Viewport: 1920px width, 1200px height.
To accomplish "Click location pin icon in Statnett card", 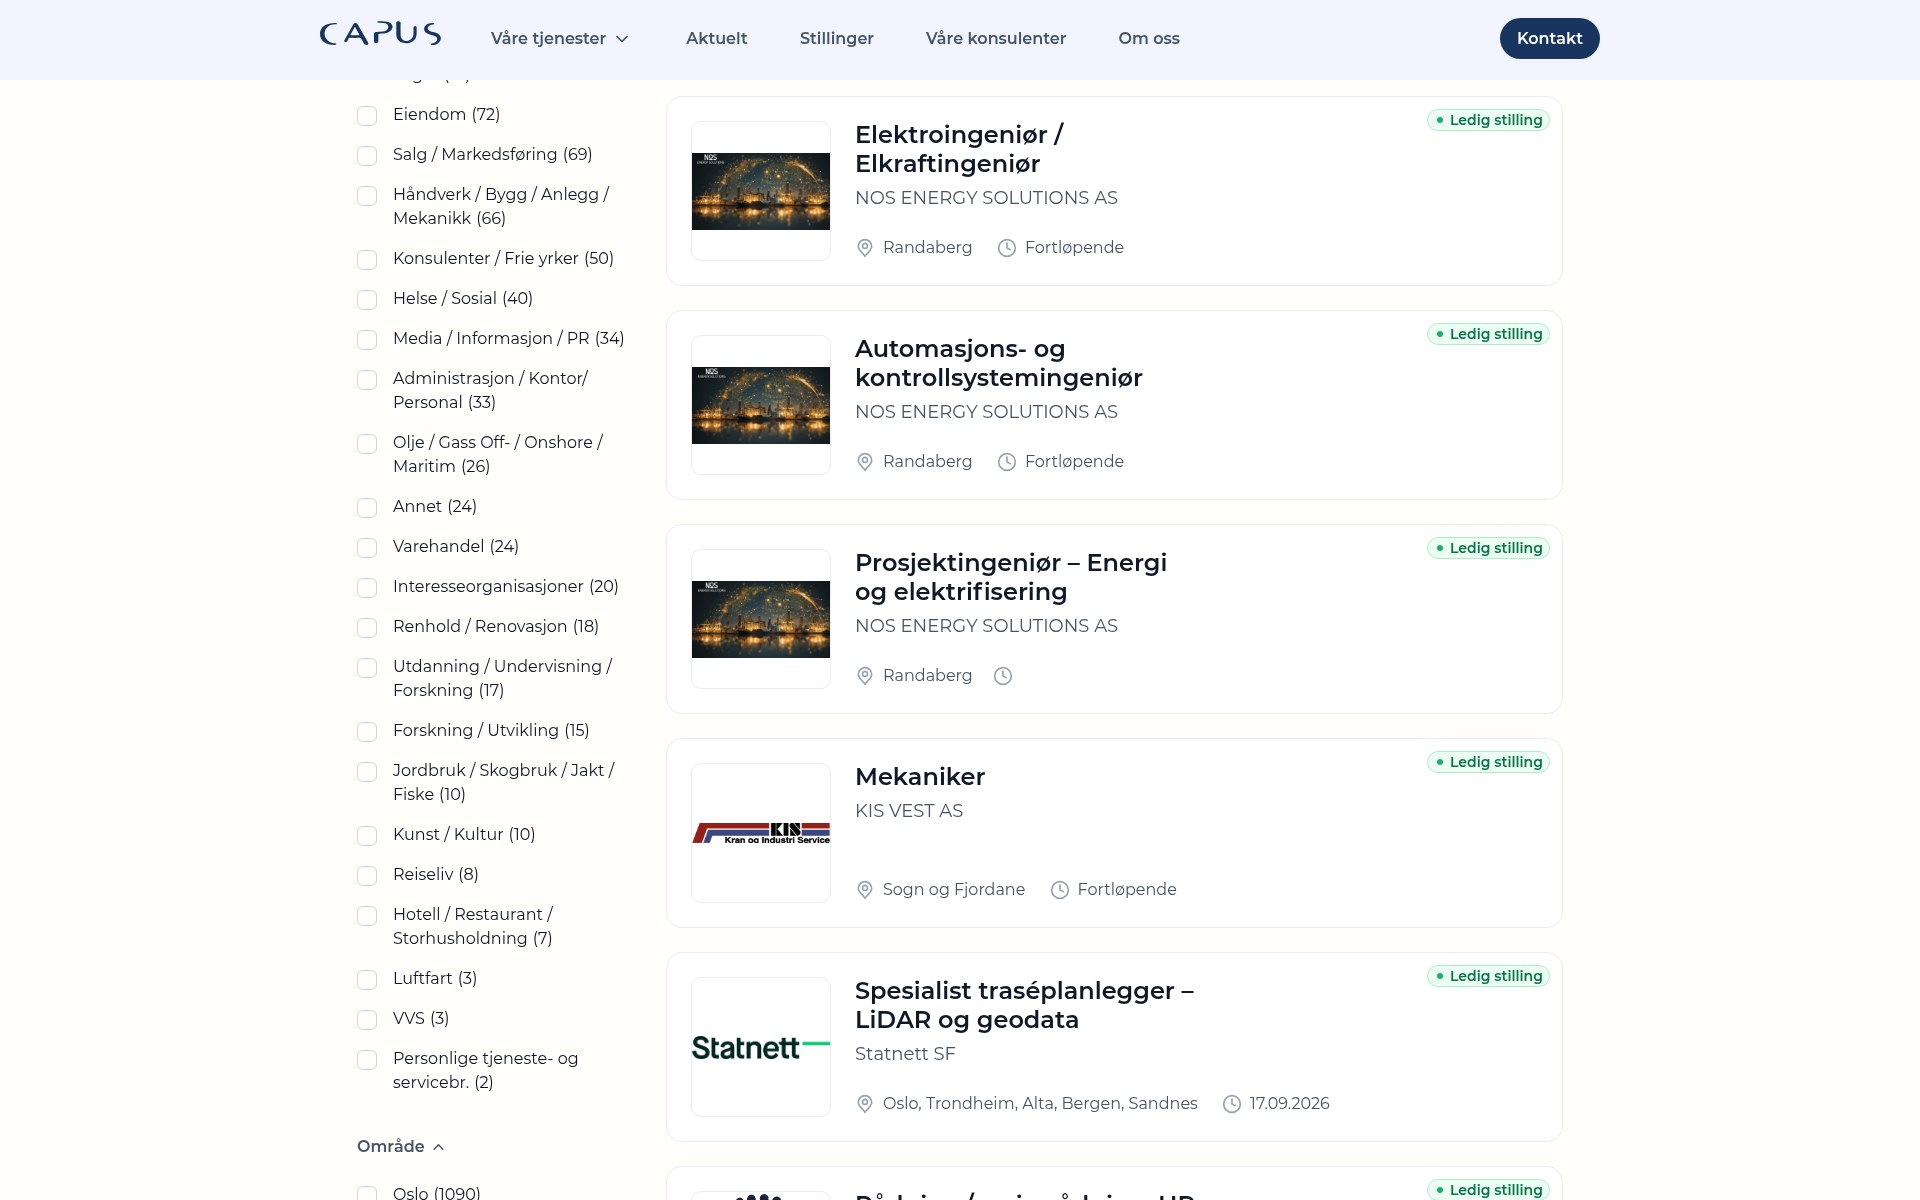I will (865, 1104).
